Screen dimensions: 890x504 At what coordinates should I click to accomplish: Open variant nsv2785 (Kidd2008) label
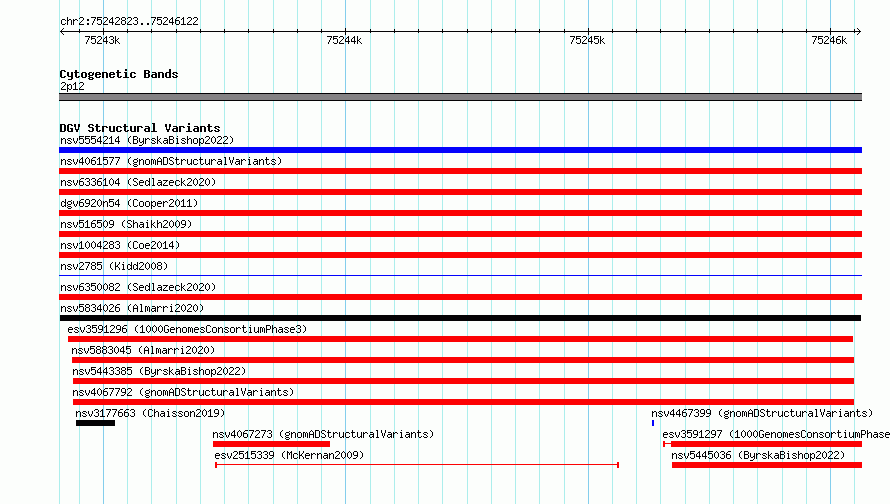click(x=114, y=266)
